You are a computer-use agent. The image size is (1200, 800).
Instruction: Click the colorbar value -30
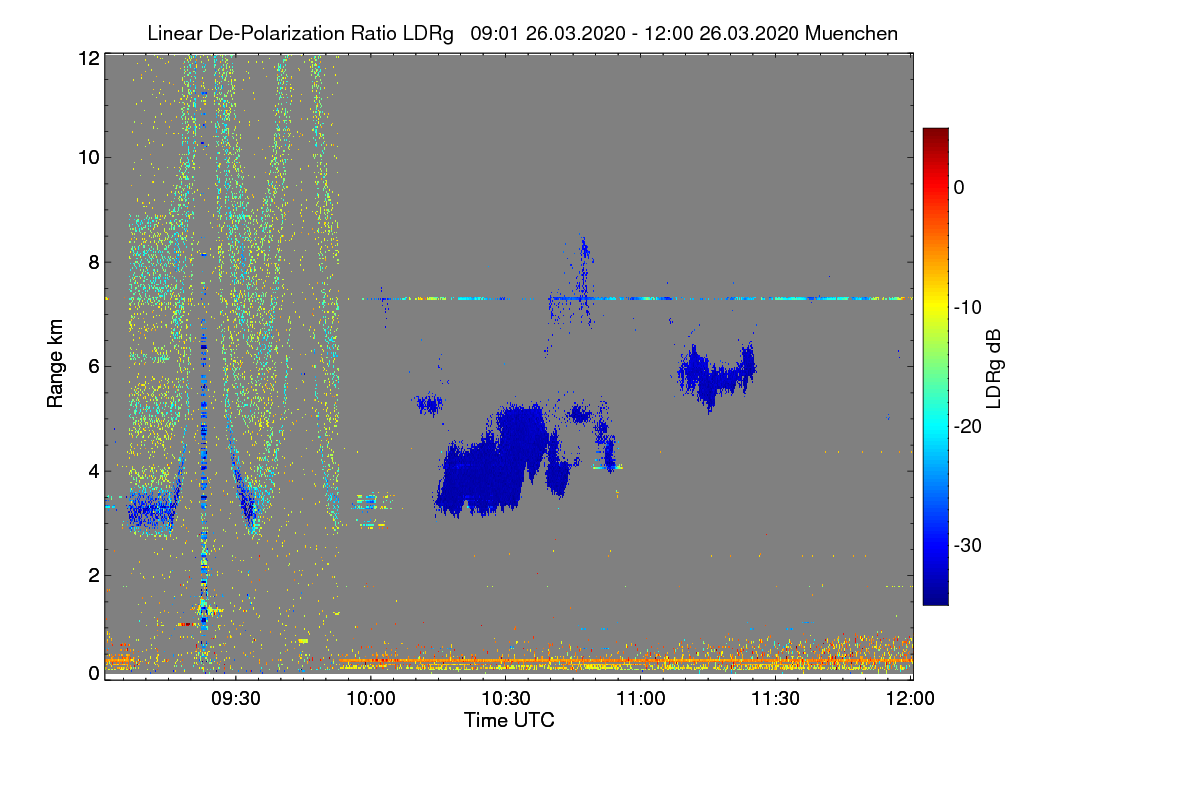969,545
